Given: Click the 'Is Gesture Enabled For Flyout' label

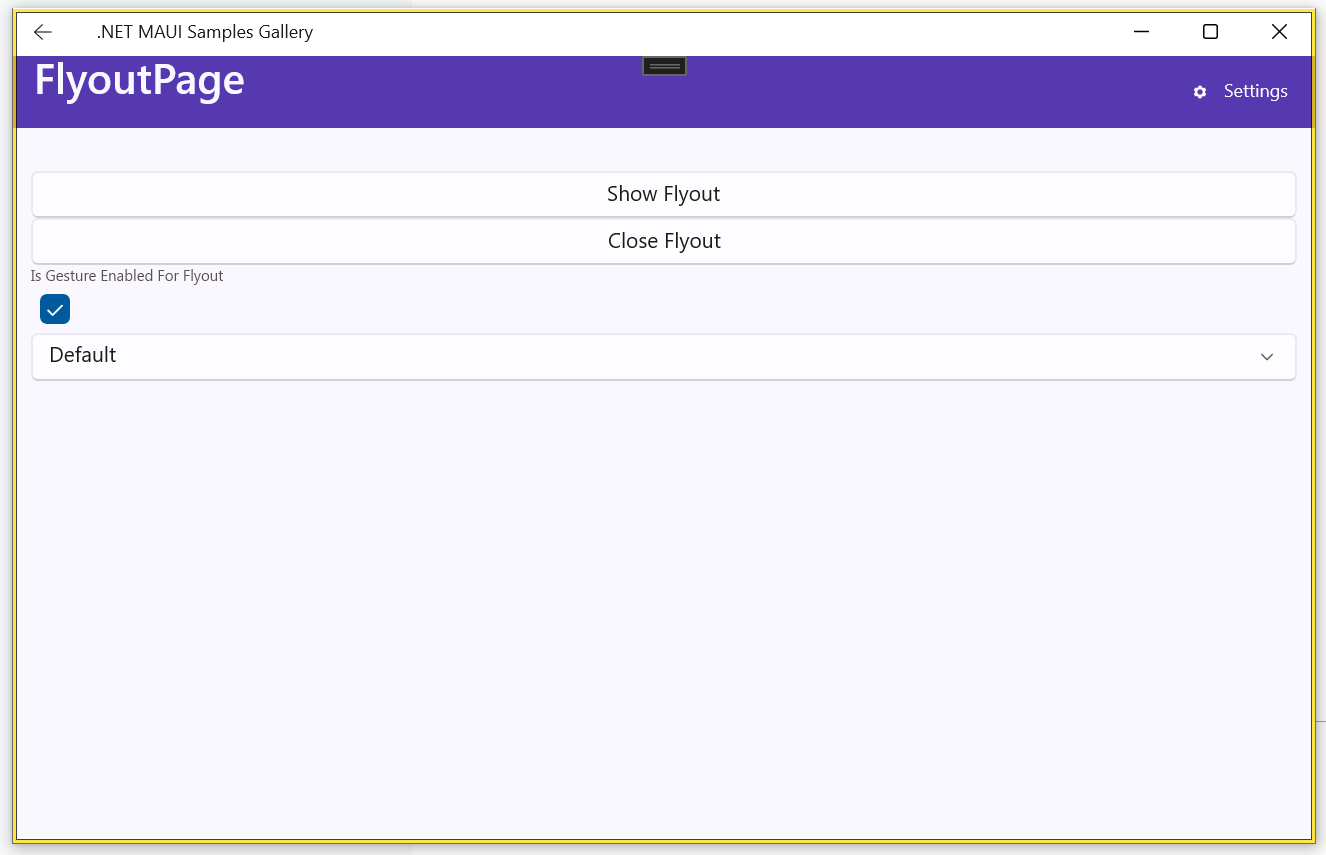Looking at the screenshot, I should (127, 276).
